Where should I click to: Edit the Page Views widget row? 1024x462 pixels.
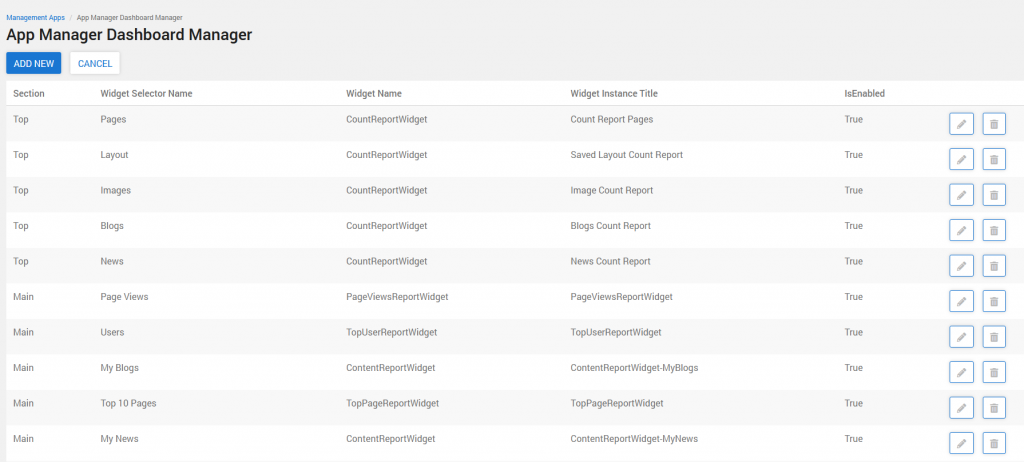(x=961, y=301)
